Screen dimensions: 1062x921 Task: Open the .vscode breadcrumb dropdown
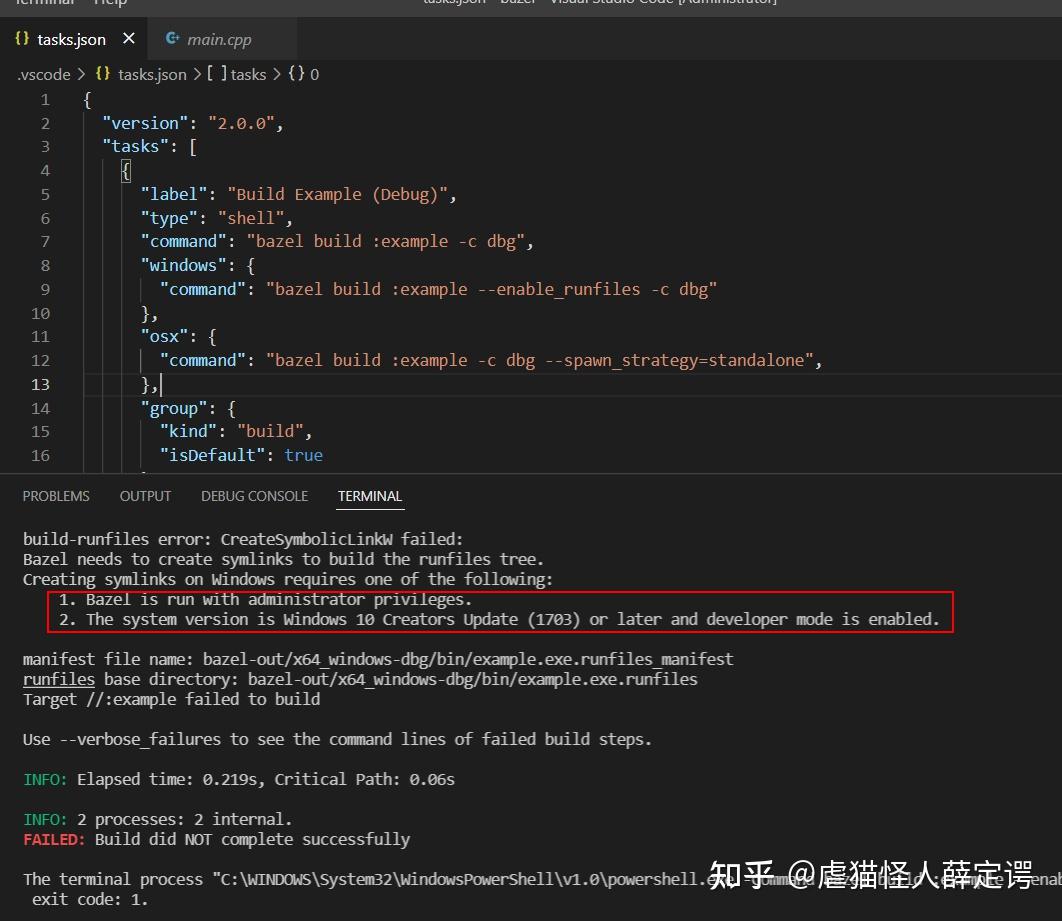[43, 74]
